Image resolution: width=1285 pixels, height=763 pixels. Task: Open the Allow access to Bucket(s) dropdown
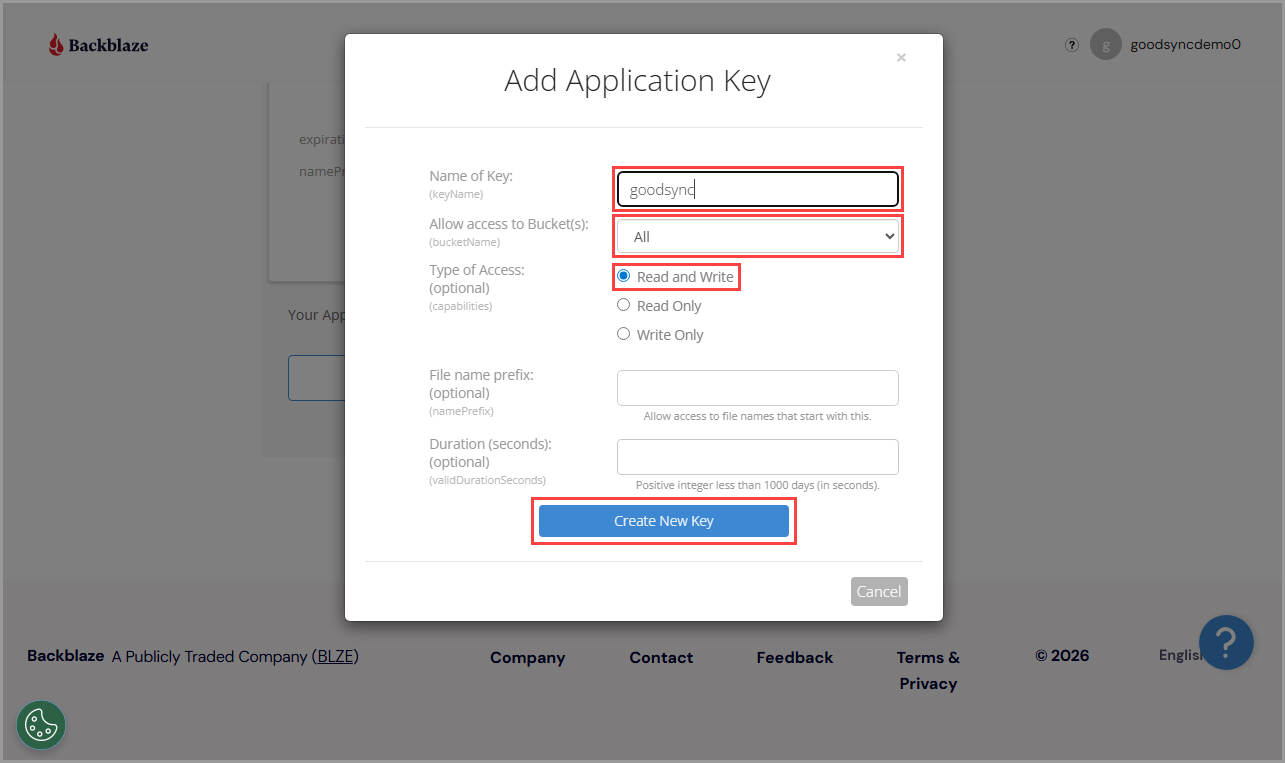(758, 237)
